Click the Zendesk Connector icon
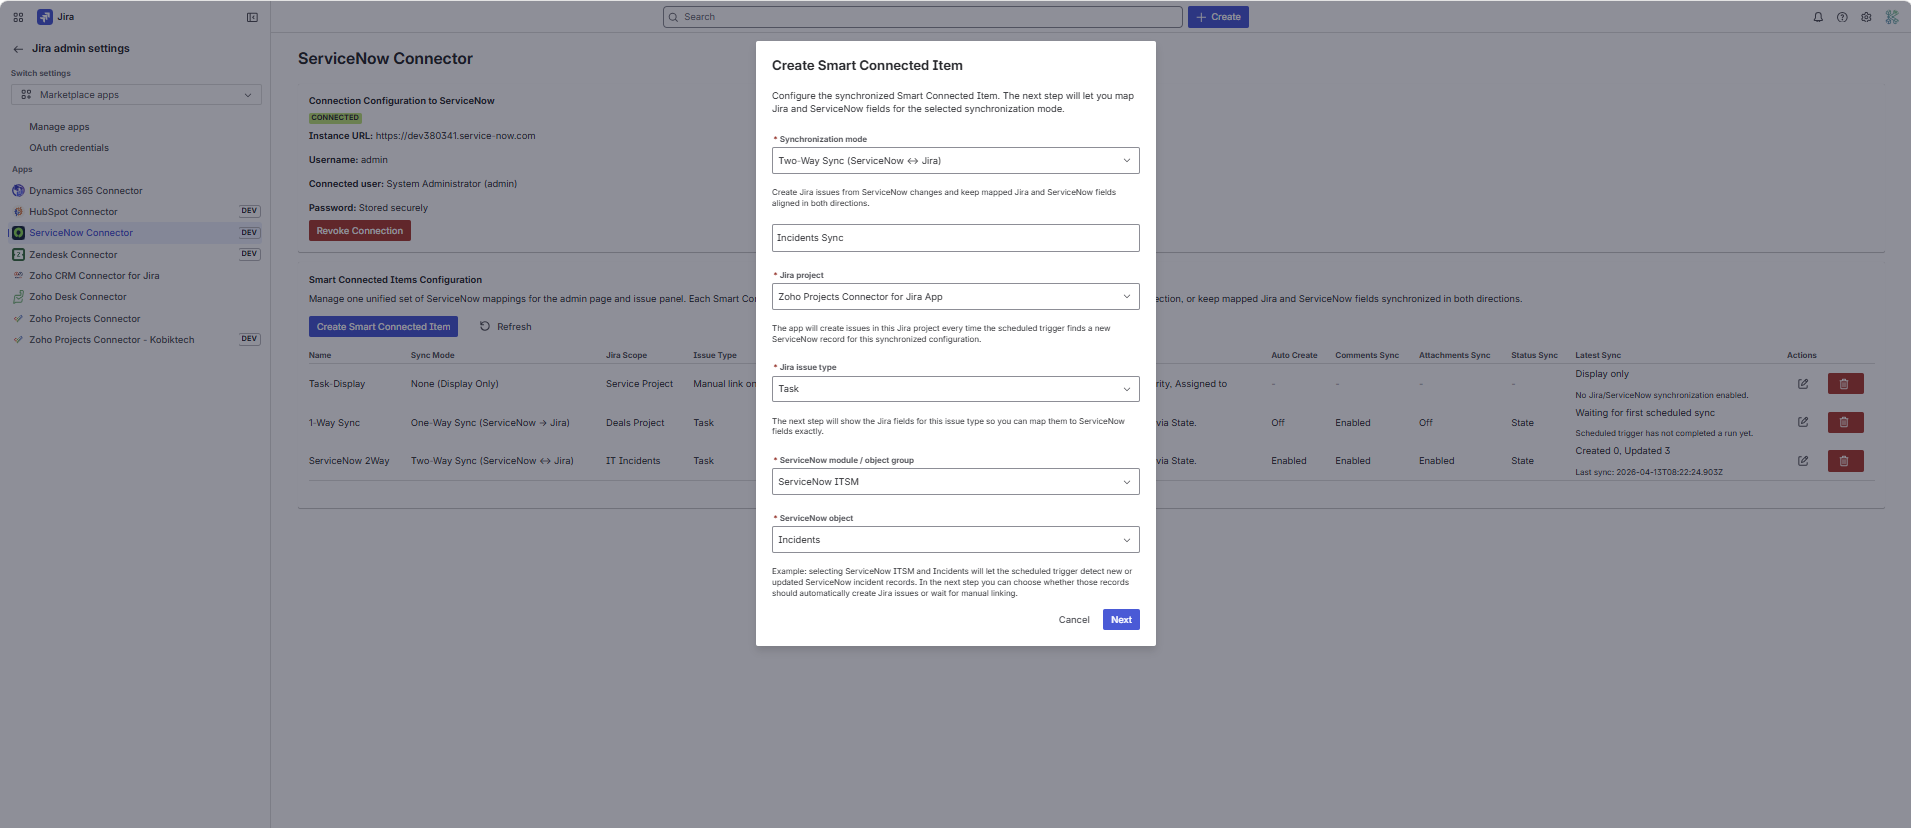The height and width of the screenshot is (828, 1911). pyautogui.click(x=18, y=255)
